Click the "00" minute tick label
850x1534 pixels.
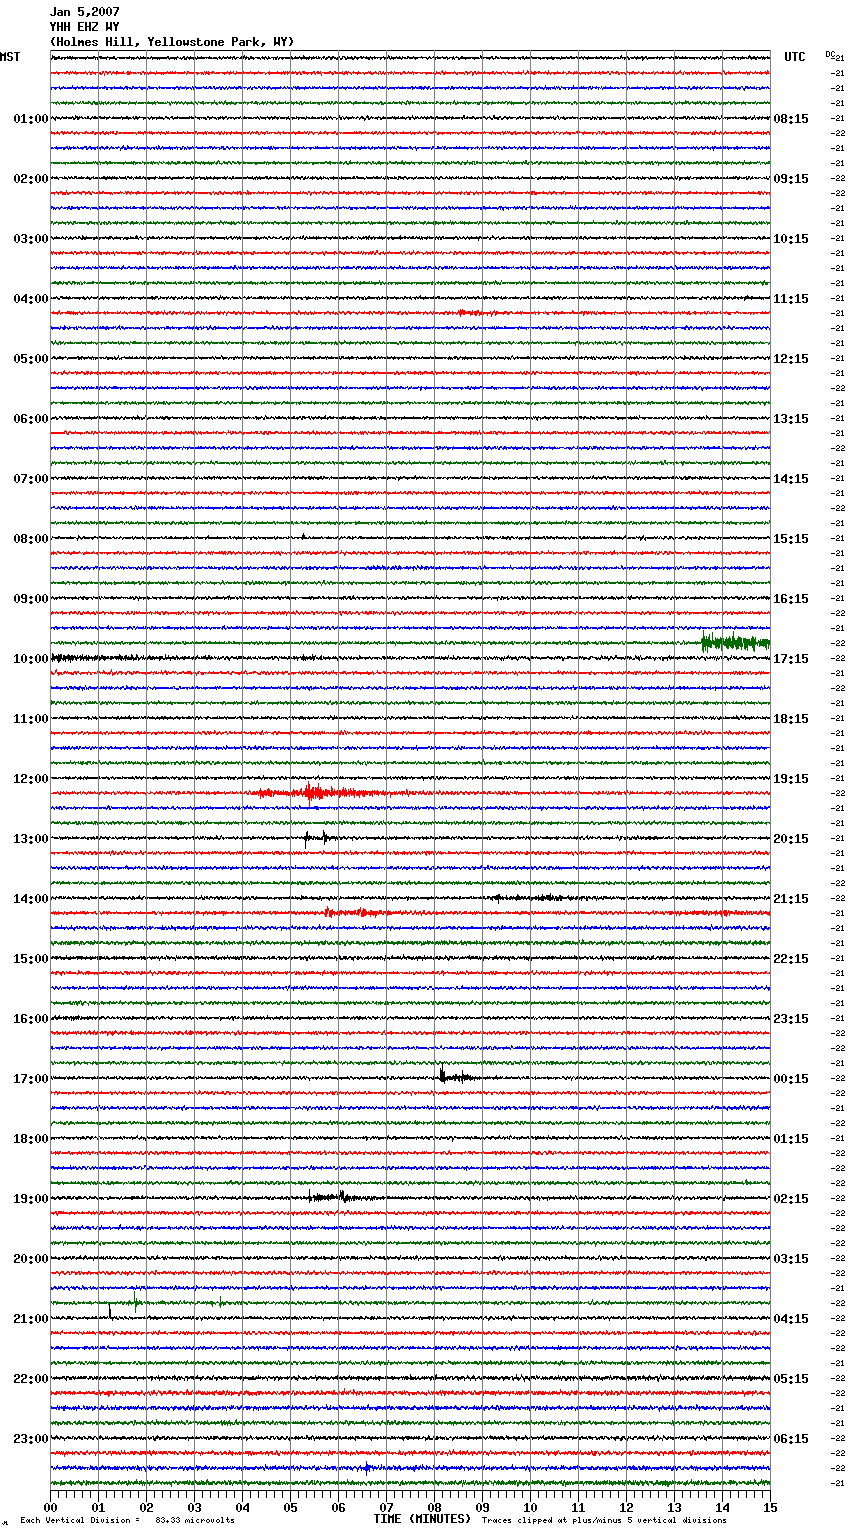pos(51,1508)
